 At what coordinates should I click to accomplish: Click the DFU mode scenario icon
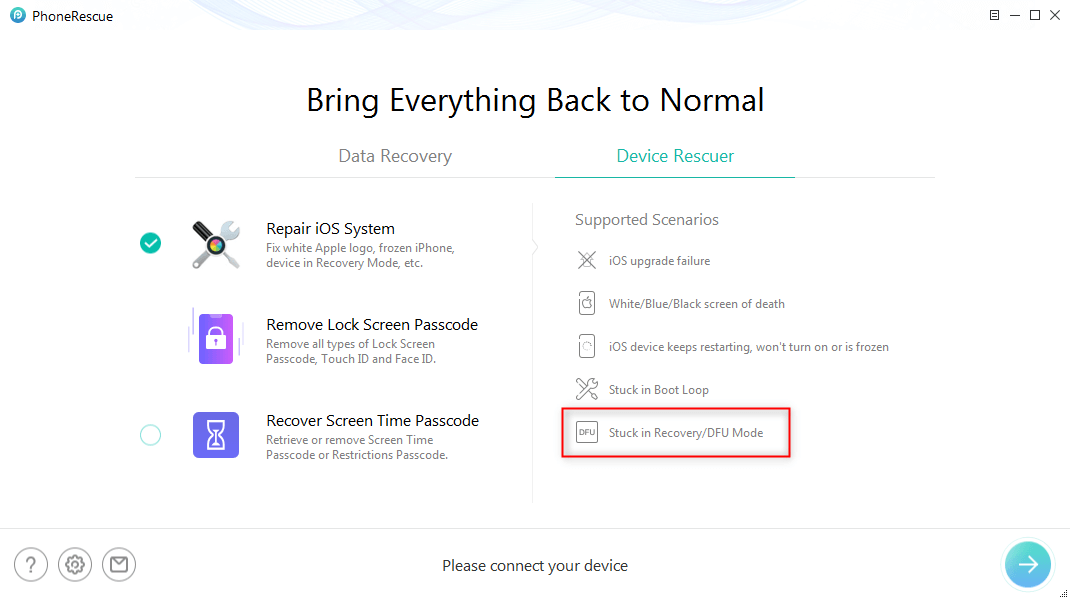pyautogui.click(x=587, y=432)
